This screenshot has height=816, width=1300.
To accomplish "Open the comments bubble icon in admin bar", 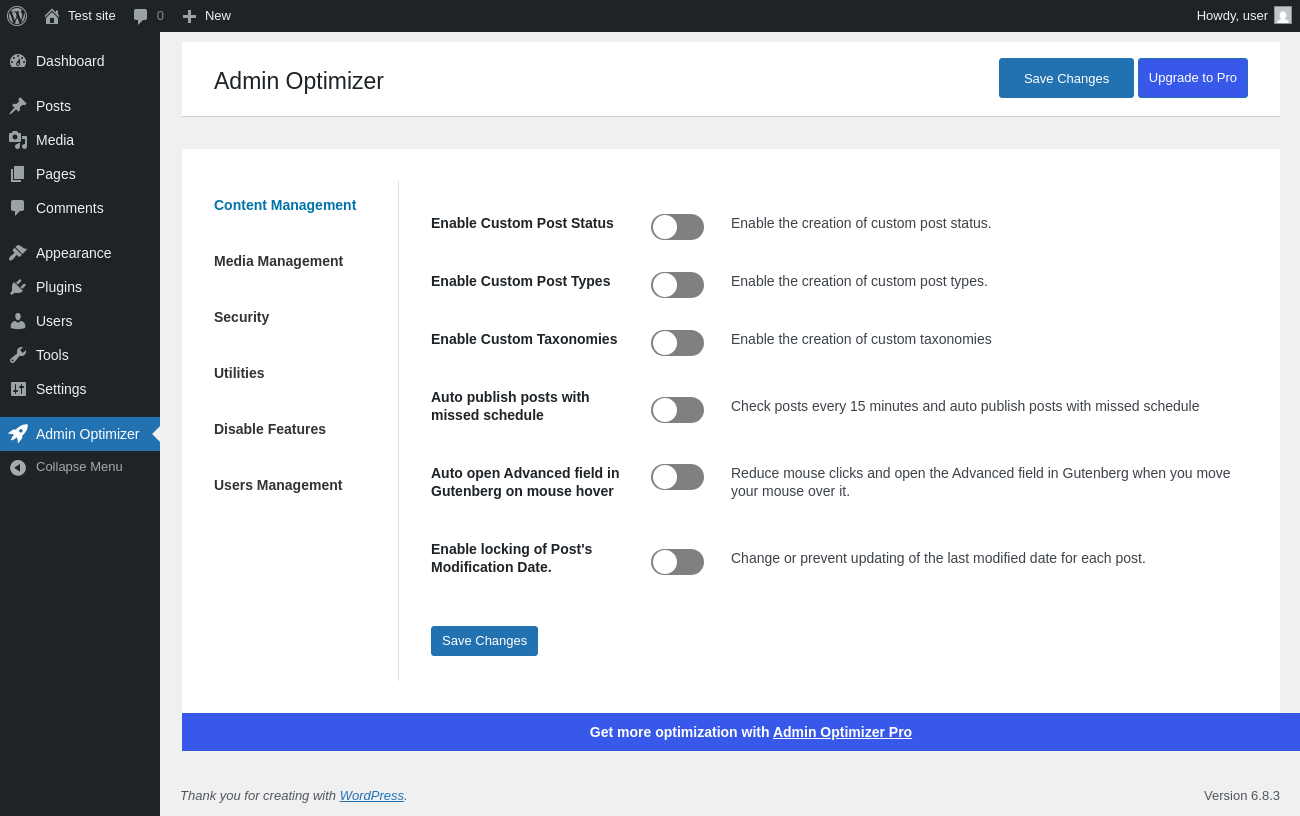I will [140, 16].
